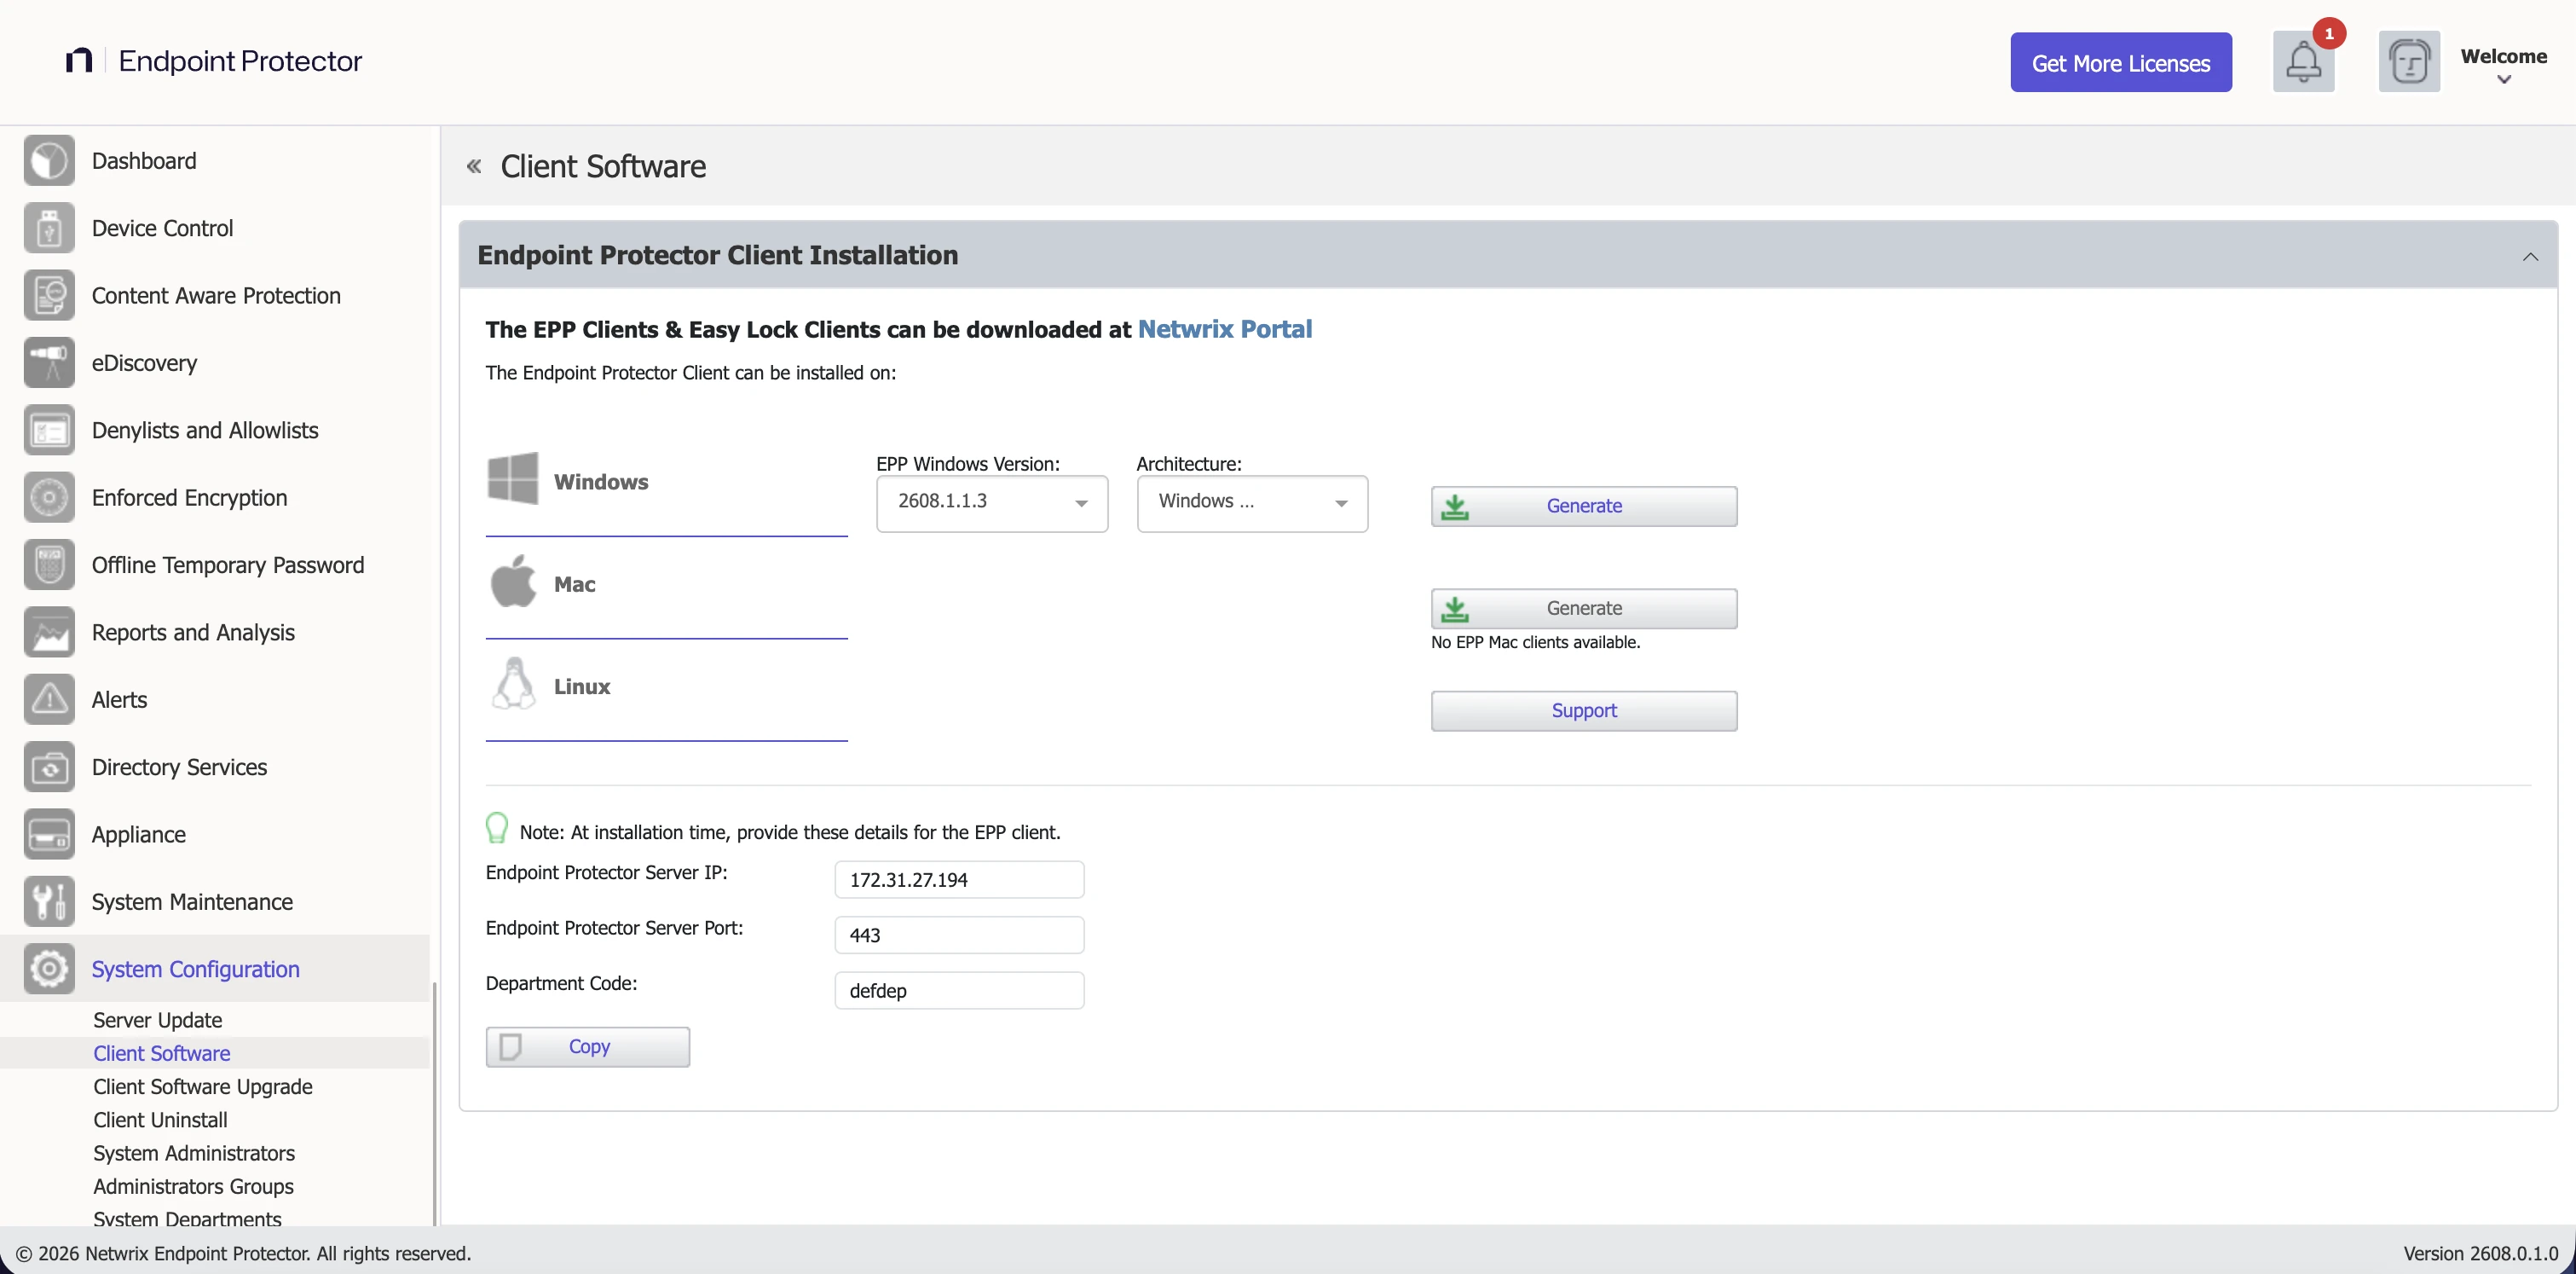Open Device Control menu item
The image size is (2576, 1274).
click(x=162, y=228)
